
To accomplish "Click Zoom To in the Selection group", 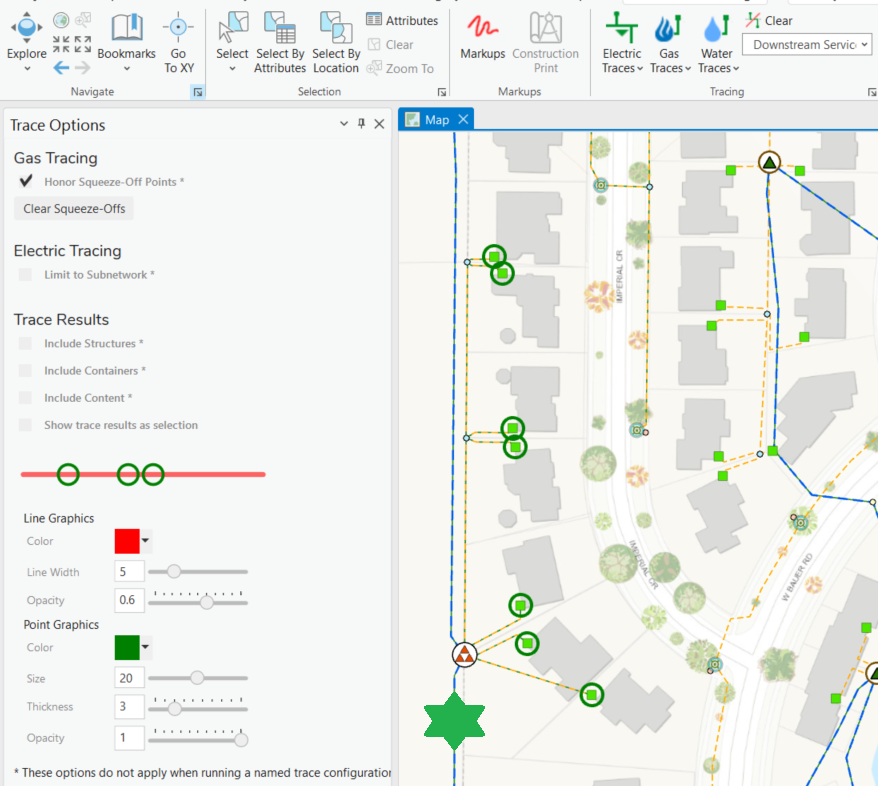I will [x=401, y=68].
